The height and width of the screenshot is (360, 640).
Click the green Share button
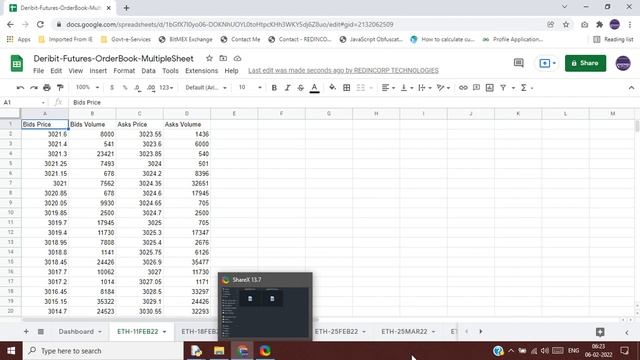click(x=585, y=63)
